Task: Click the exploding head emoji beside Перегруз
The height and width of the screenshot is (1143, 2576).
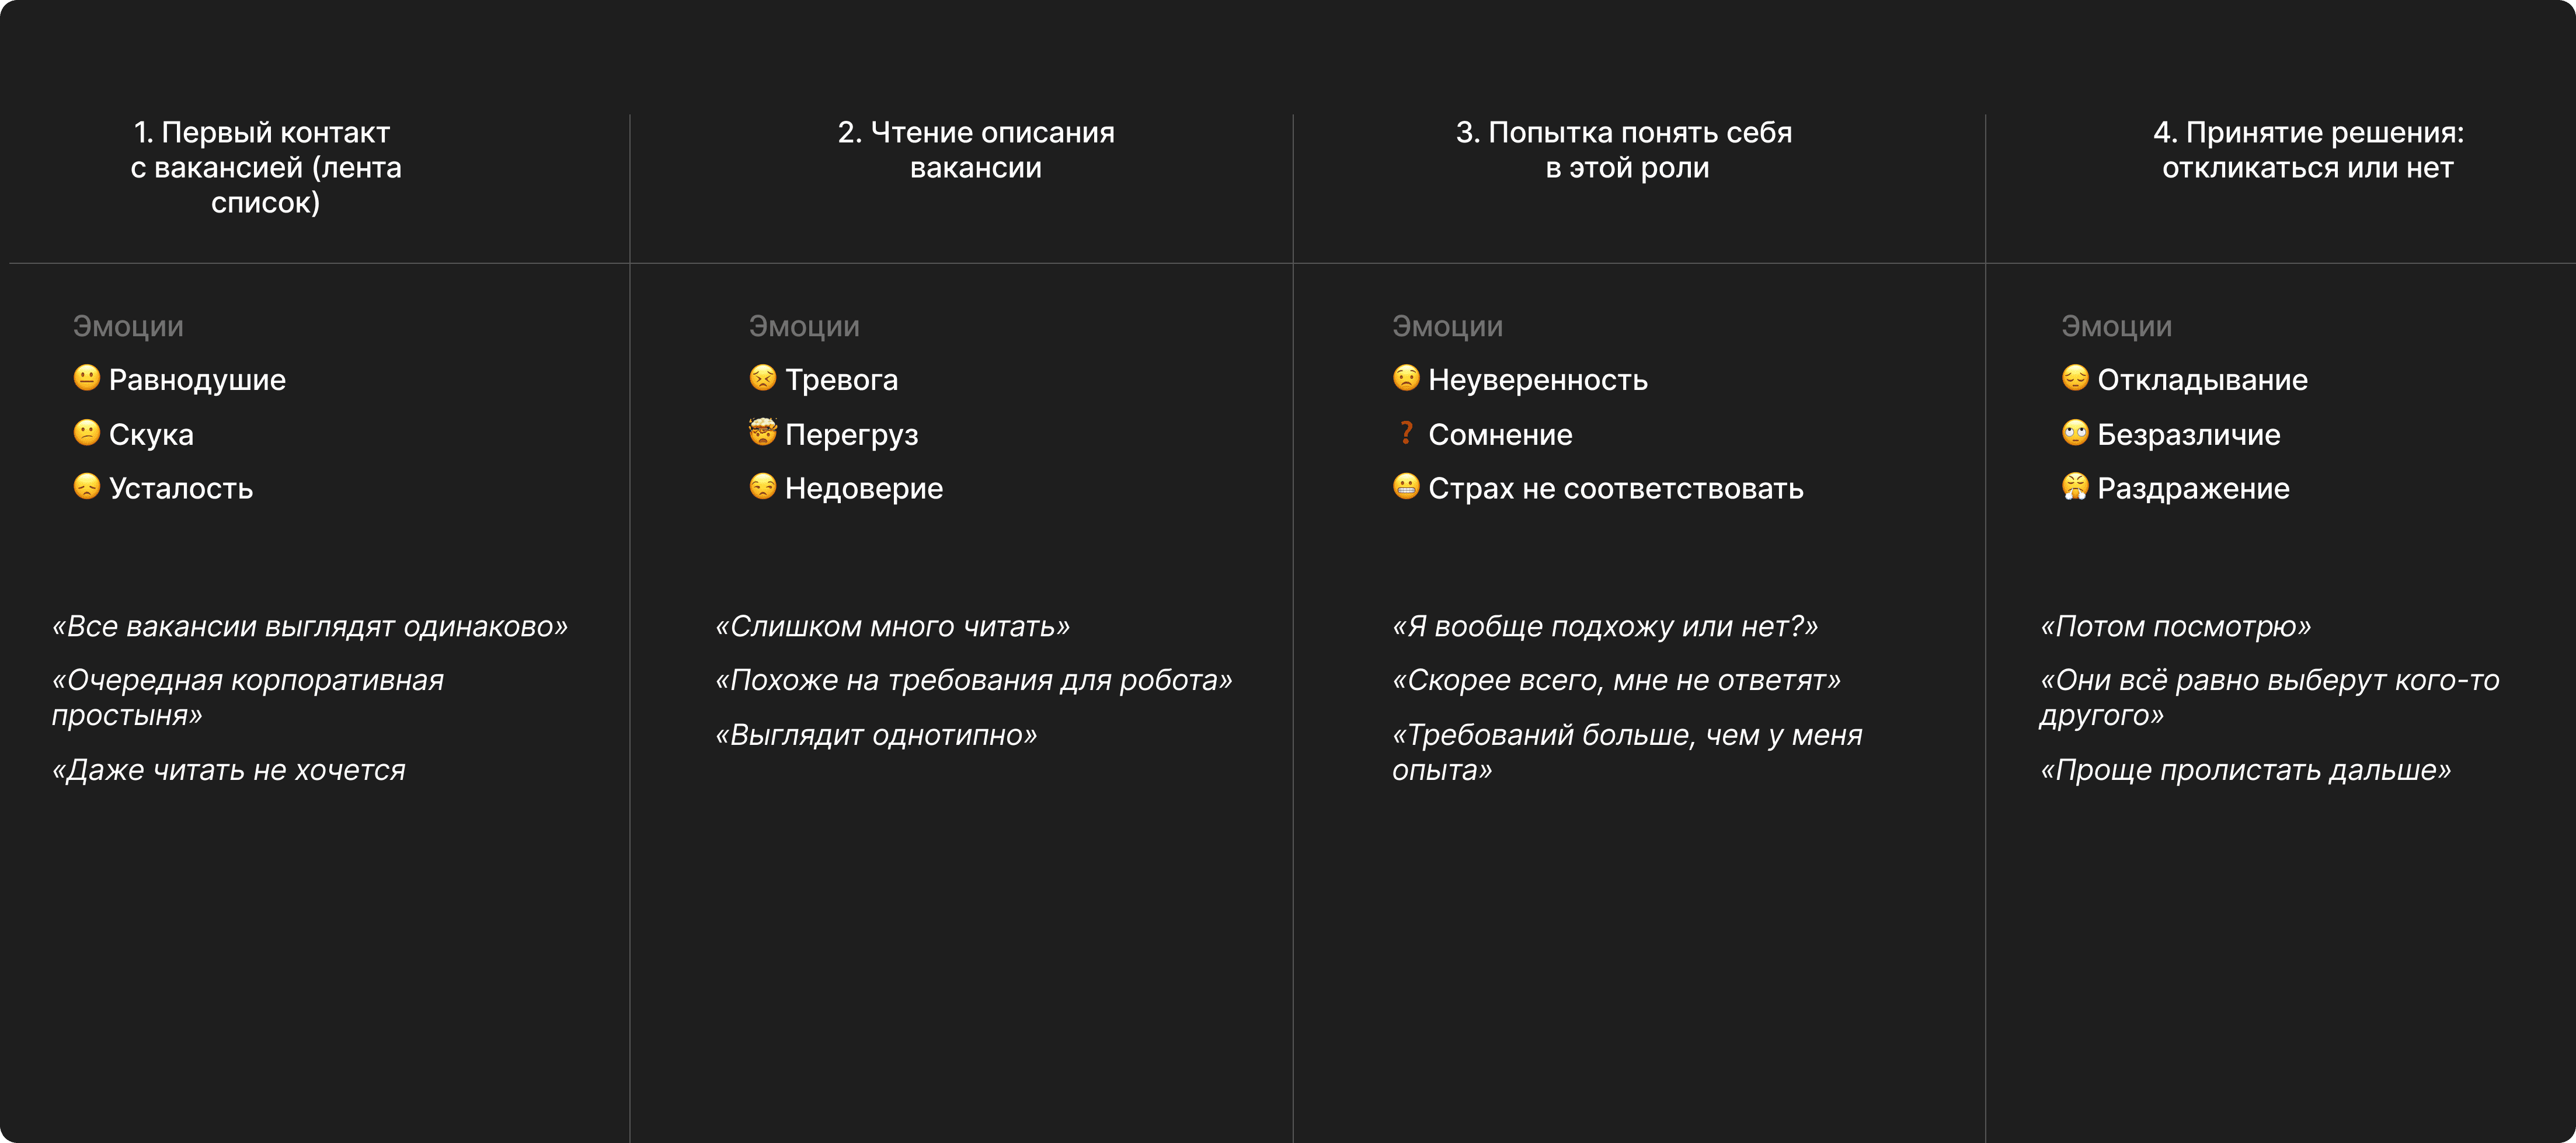Action: [763, 432]
